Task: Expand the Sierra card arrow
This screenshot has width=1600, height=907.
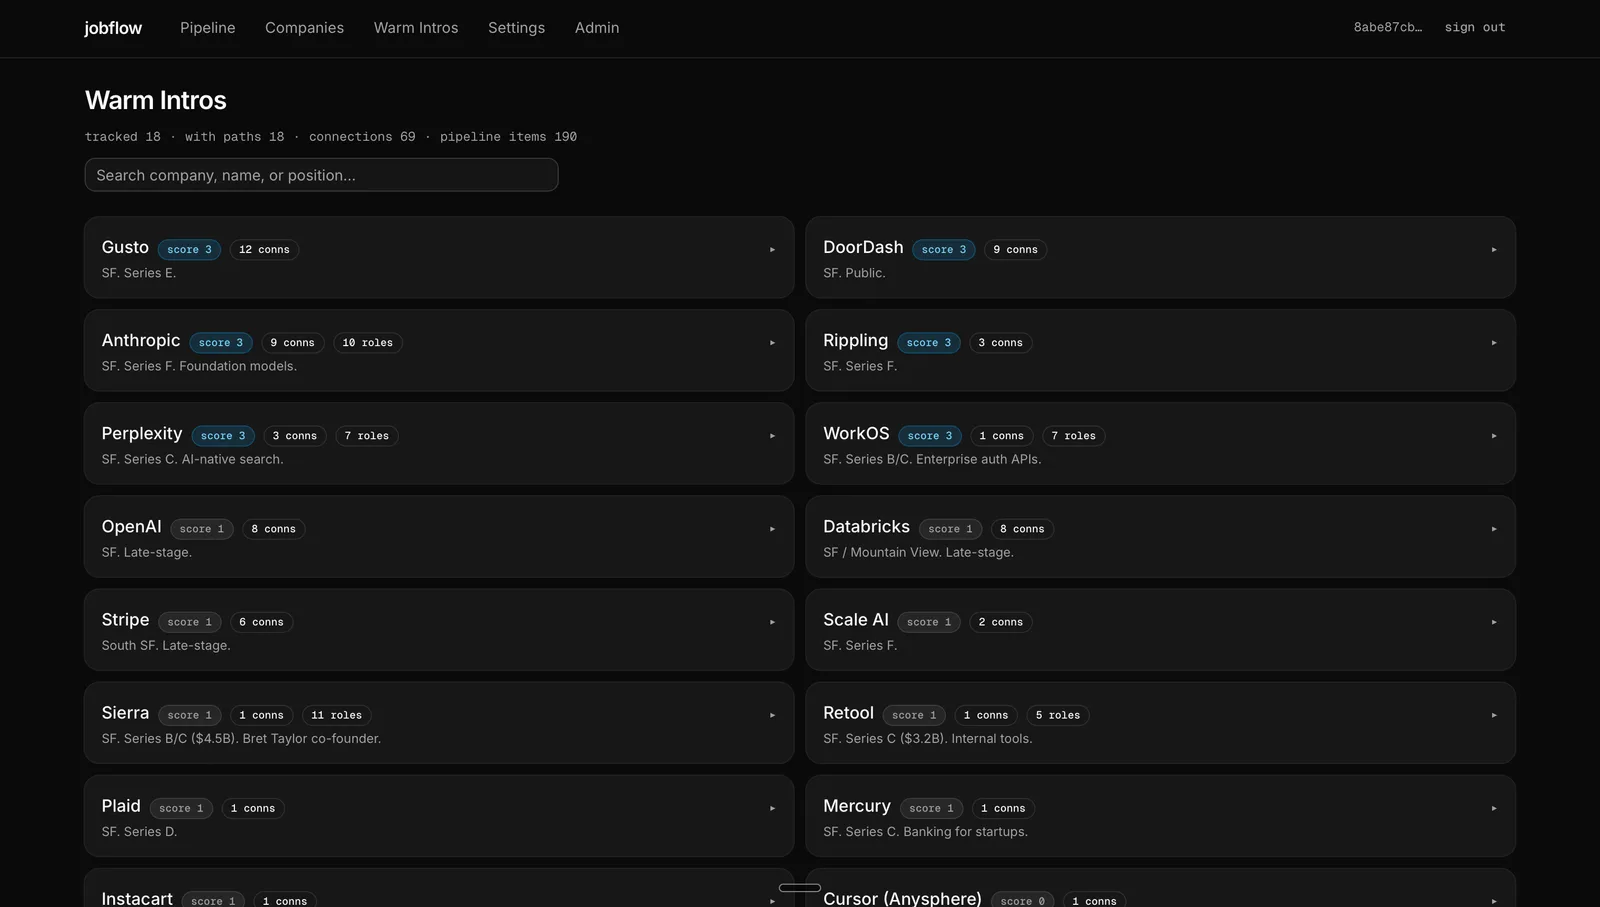Action: pos(772,715)
